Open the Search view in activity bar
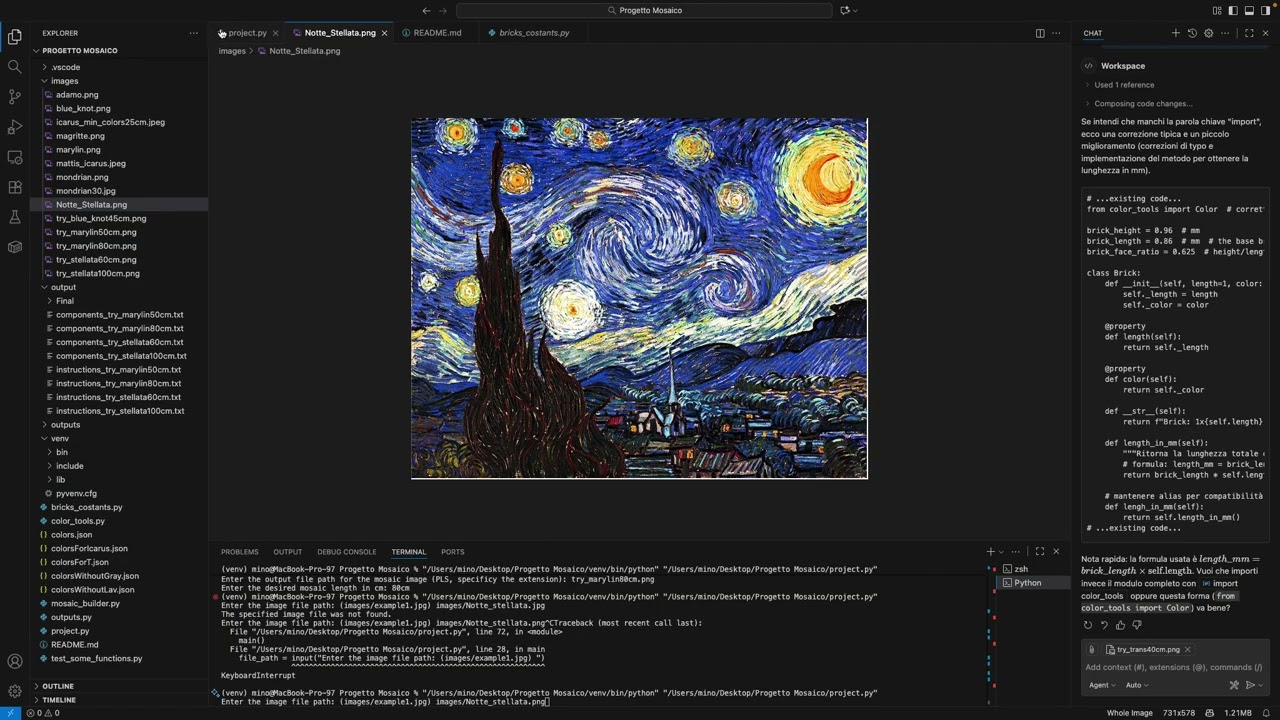Image resolution: width=1280 pixels, height=720 pixels. (x=15, y=67)
